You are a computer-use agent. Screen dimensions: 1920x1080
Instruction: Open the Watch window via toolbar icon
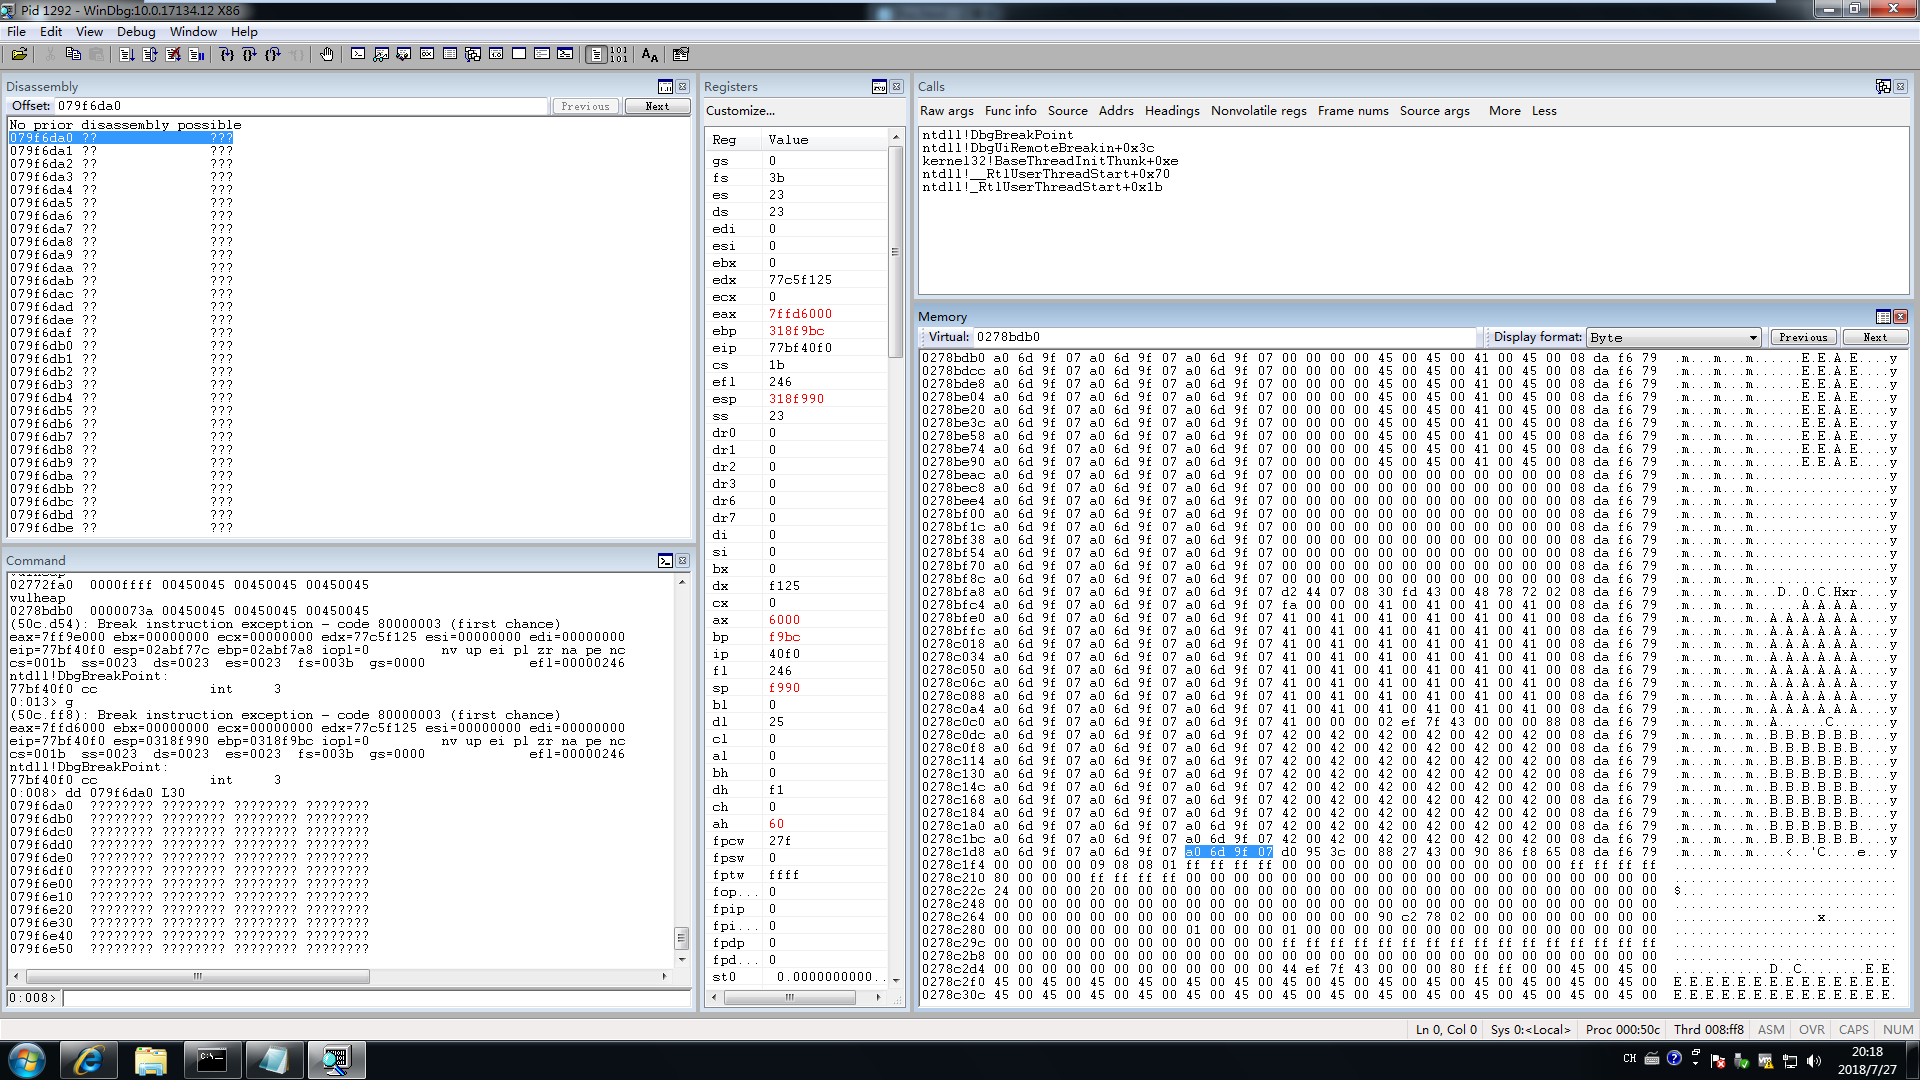(381, 54)
